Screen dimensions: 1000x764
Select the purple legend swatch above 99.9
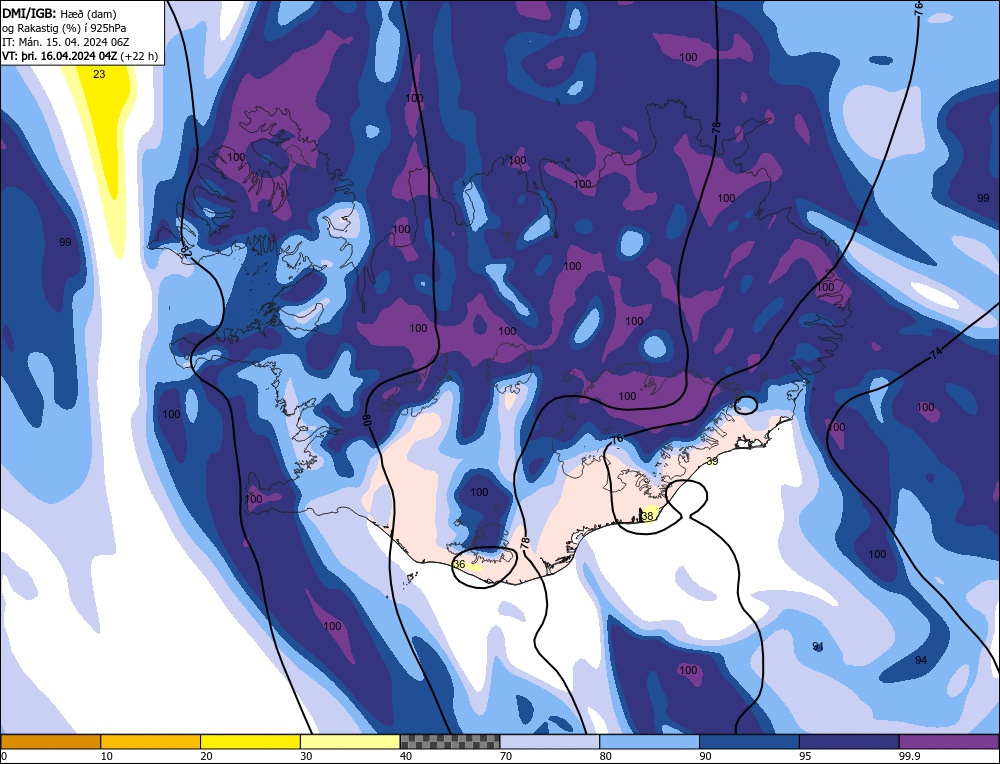coord(949,741)
